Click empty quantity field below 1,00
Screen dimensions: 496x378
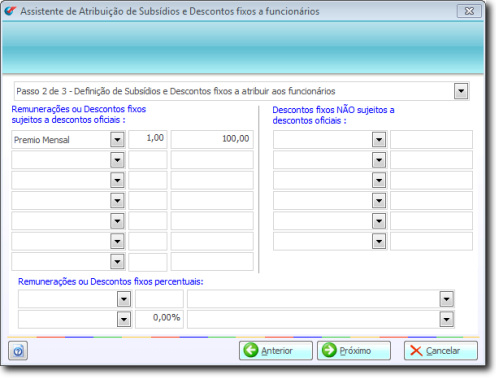pyautogui.click(x=148, y=160)
